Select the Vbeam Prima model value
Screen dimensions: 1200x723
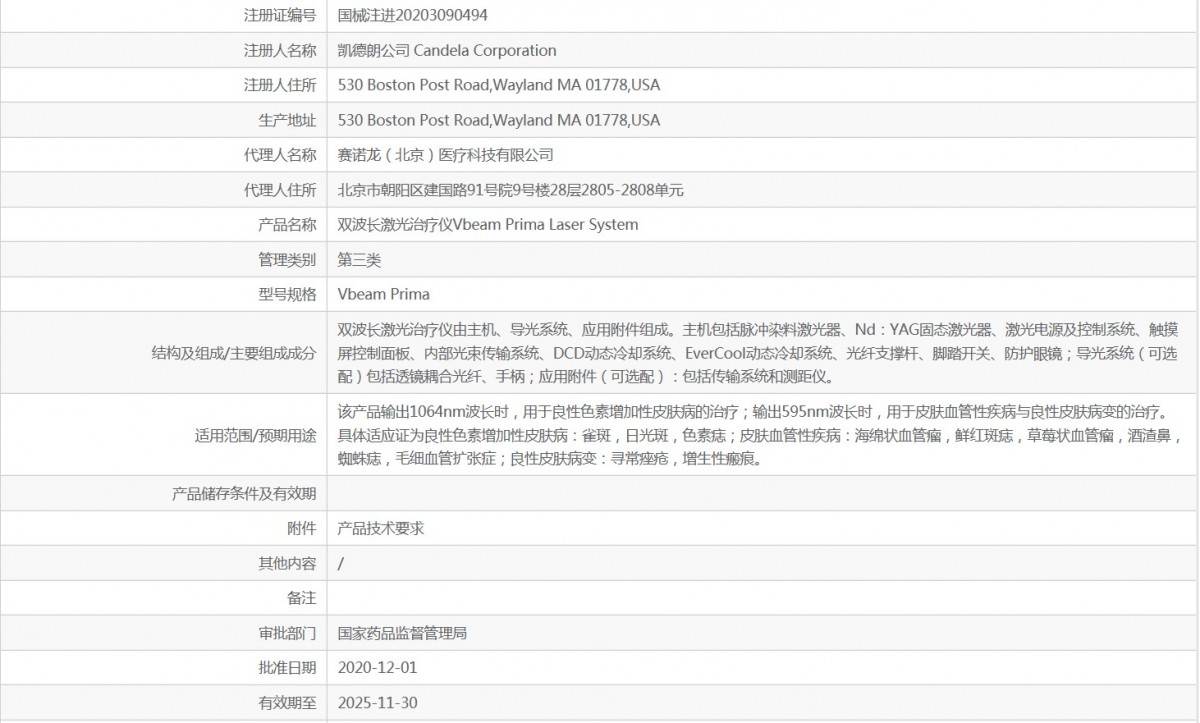384,294
